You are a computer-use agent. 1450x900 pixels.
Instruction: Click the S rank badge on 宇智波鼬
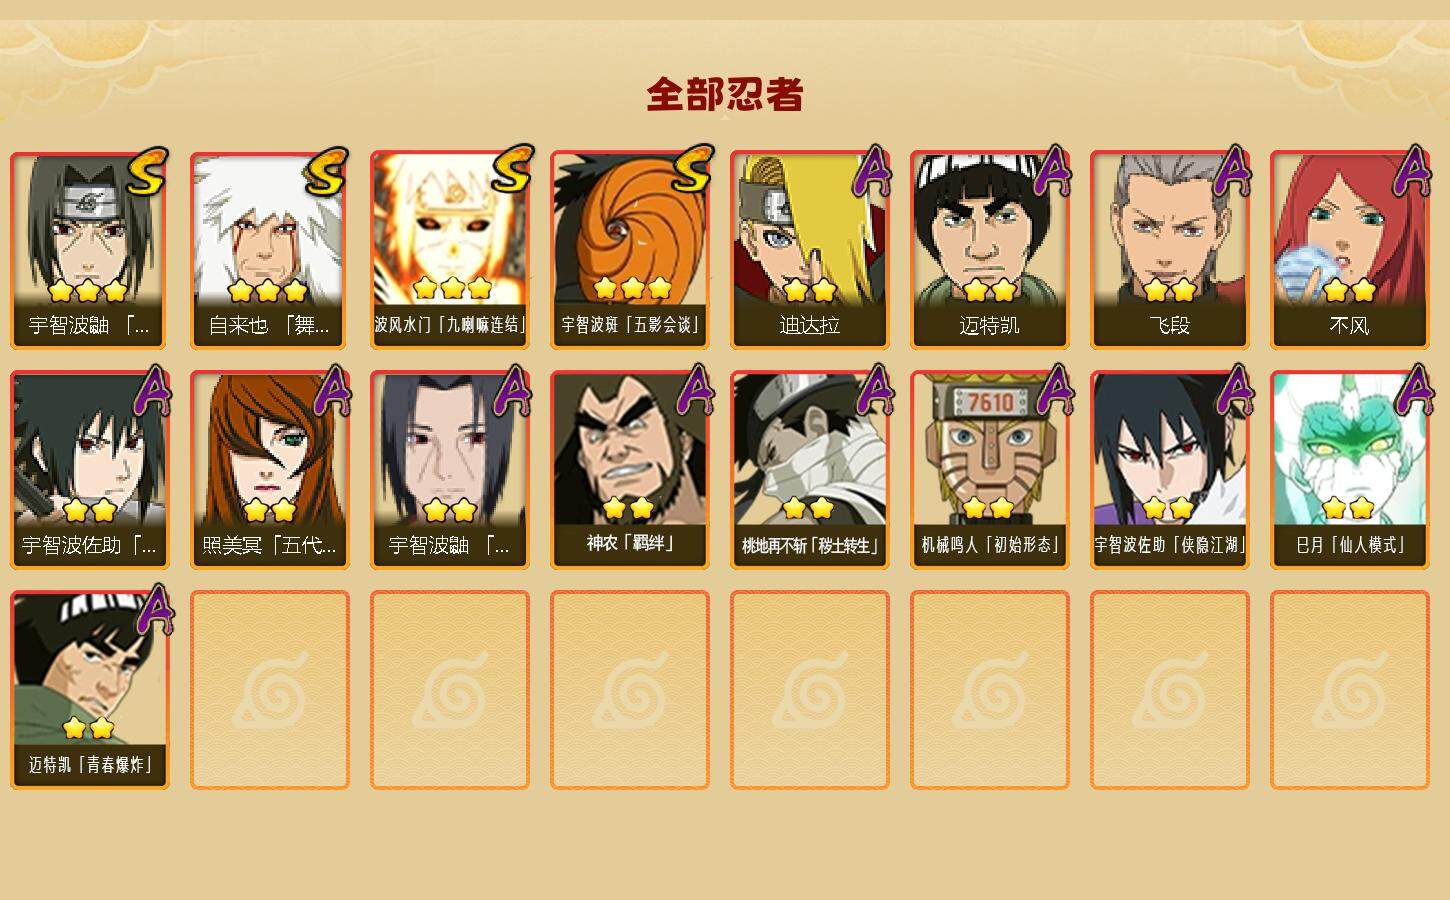tap(148, 172)
